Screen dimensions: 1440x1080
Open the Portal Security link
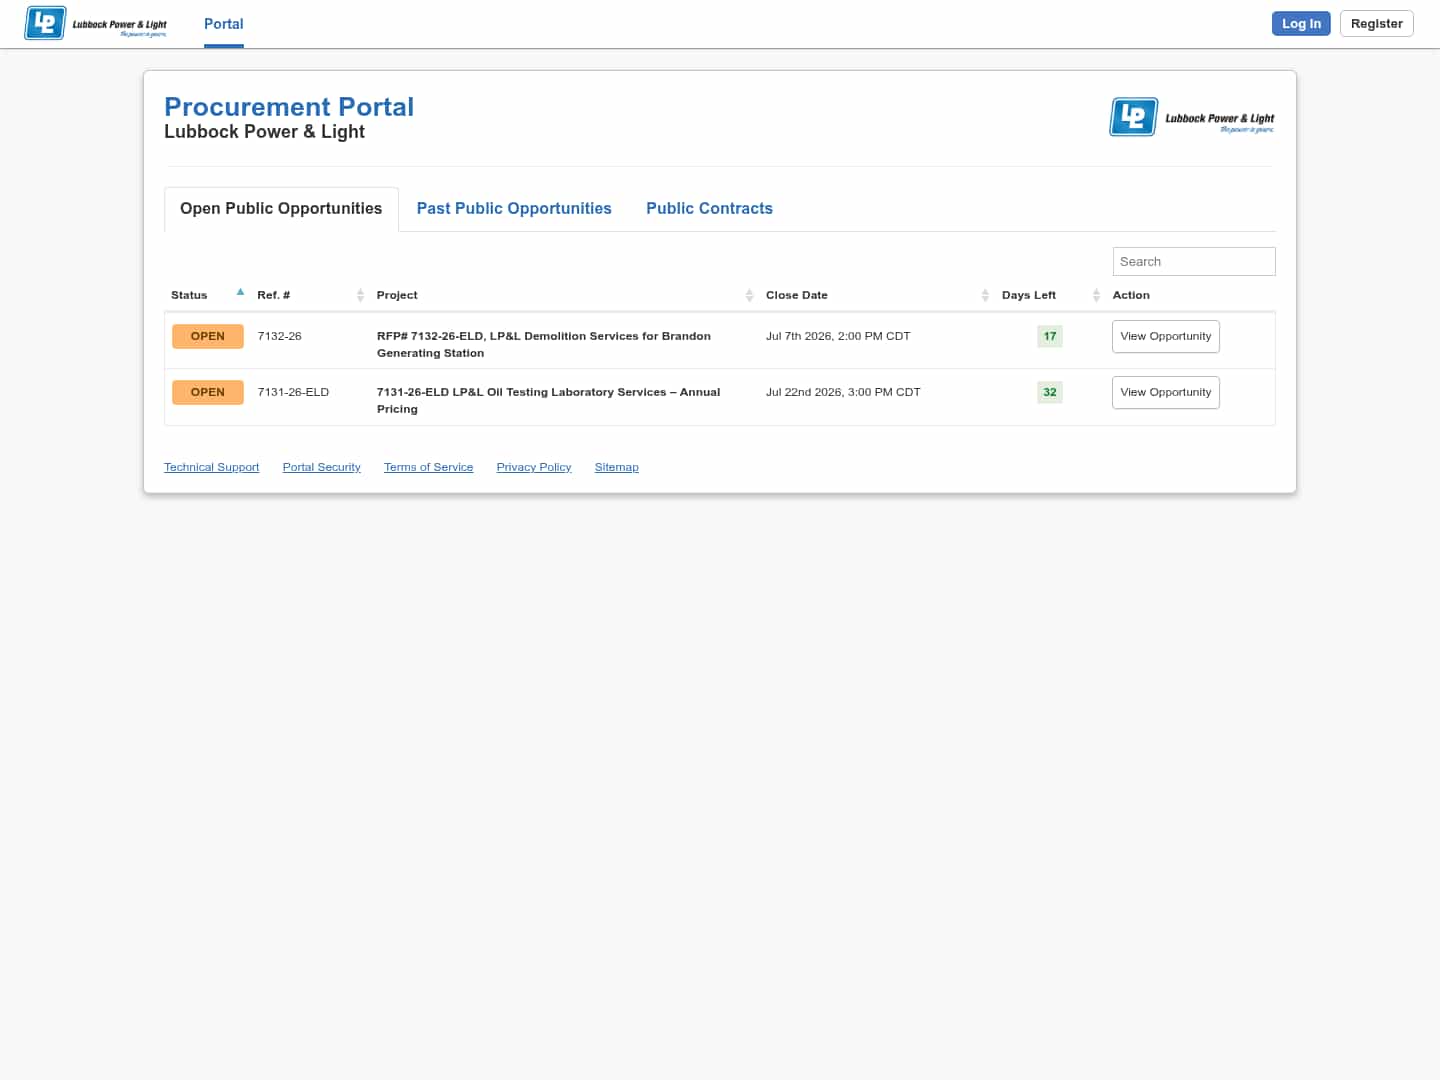click(322, 467)
